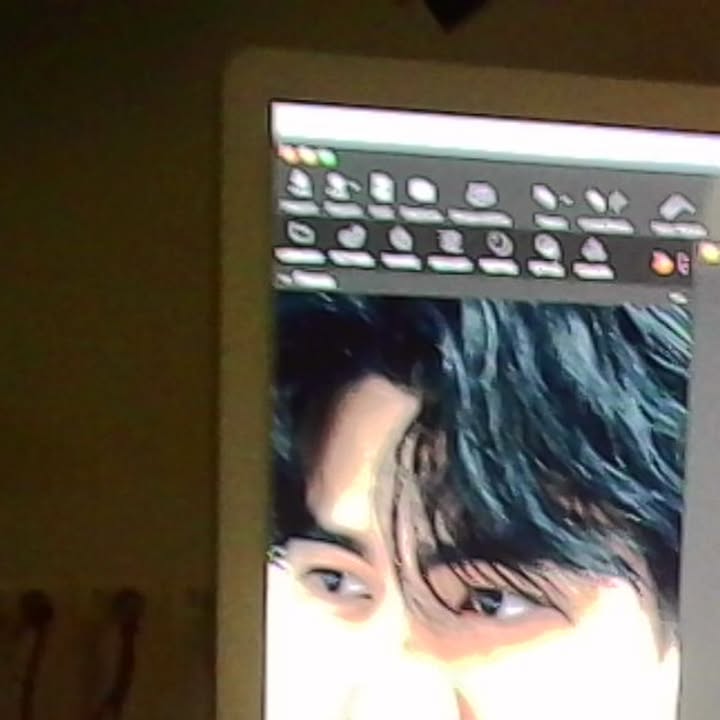
Task: Pick the fourth icon in the second toolbar row
Action: 450,242
